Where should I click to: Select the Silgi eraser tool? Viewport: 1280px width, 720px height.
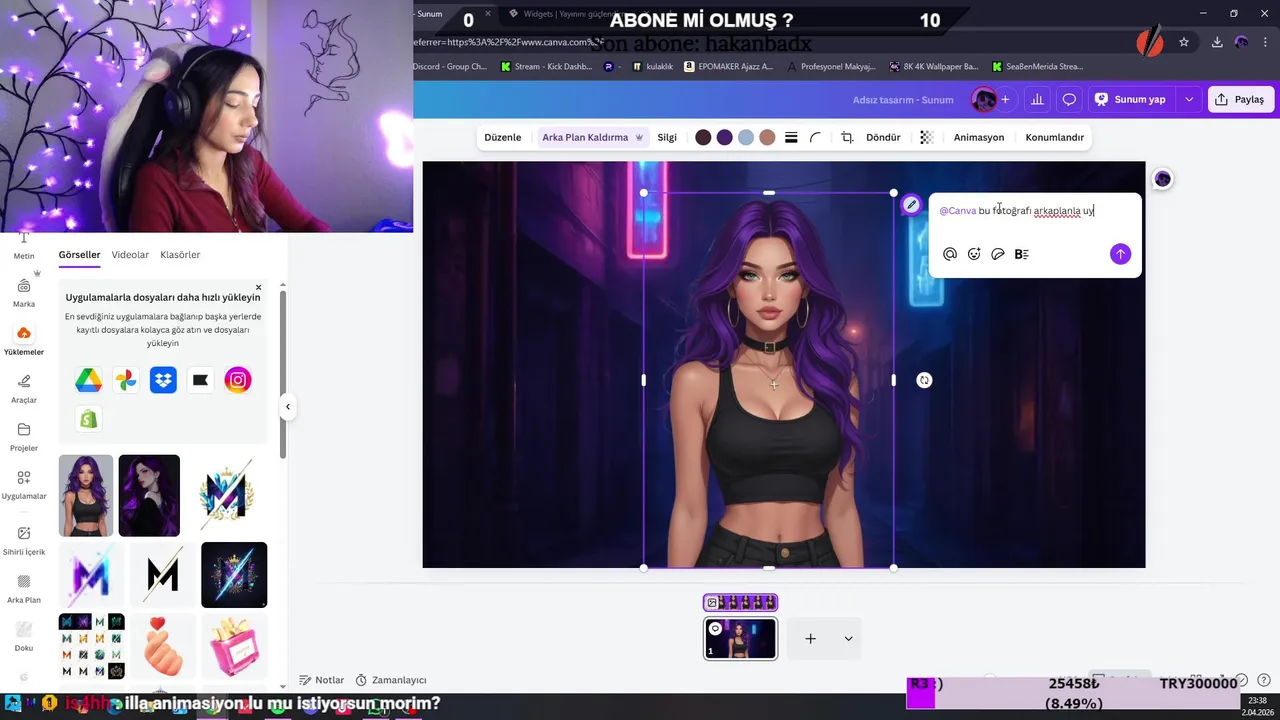coord(667,138)
